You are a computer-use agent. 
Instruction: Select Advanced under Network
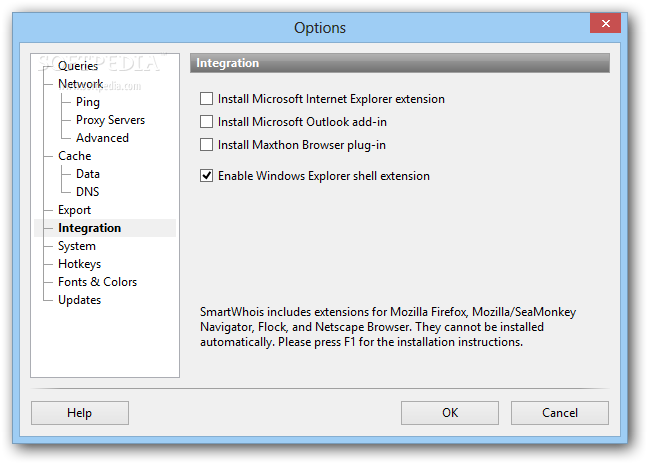102,138
